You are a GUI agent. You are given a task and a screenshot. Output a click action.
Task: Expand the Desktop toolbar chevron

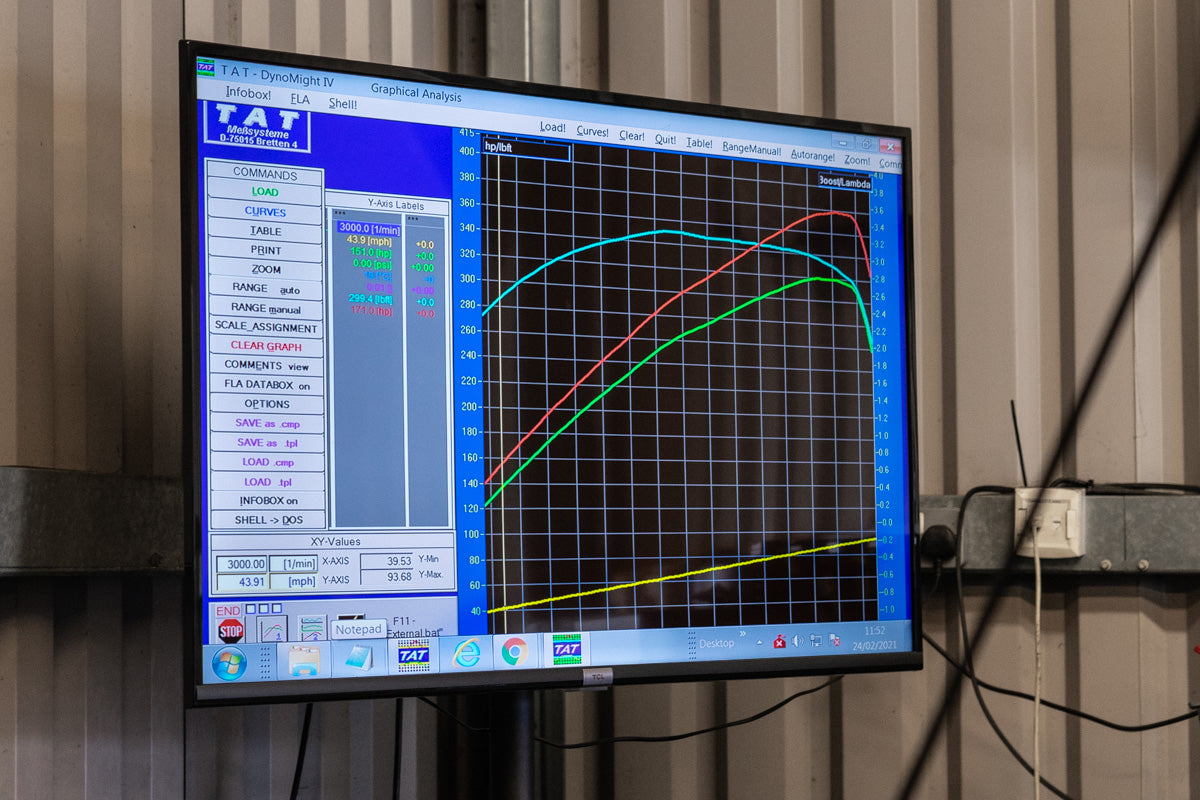[742, 632]
